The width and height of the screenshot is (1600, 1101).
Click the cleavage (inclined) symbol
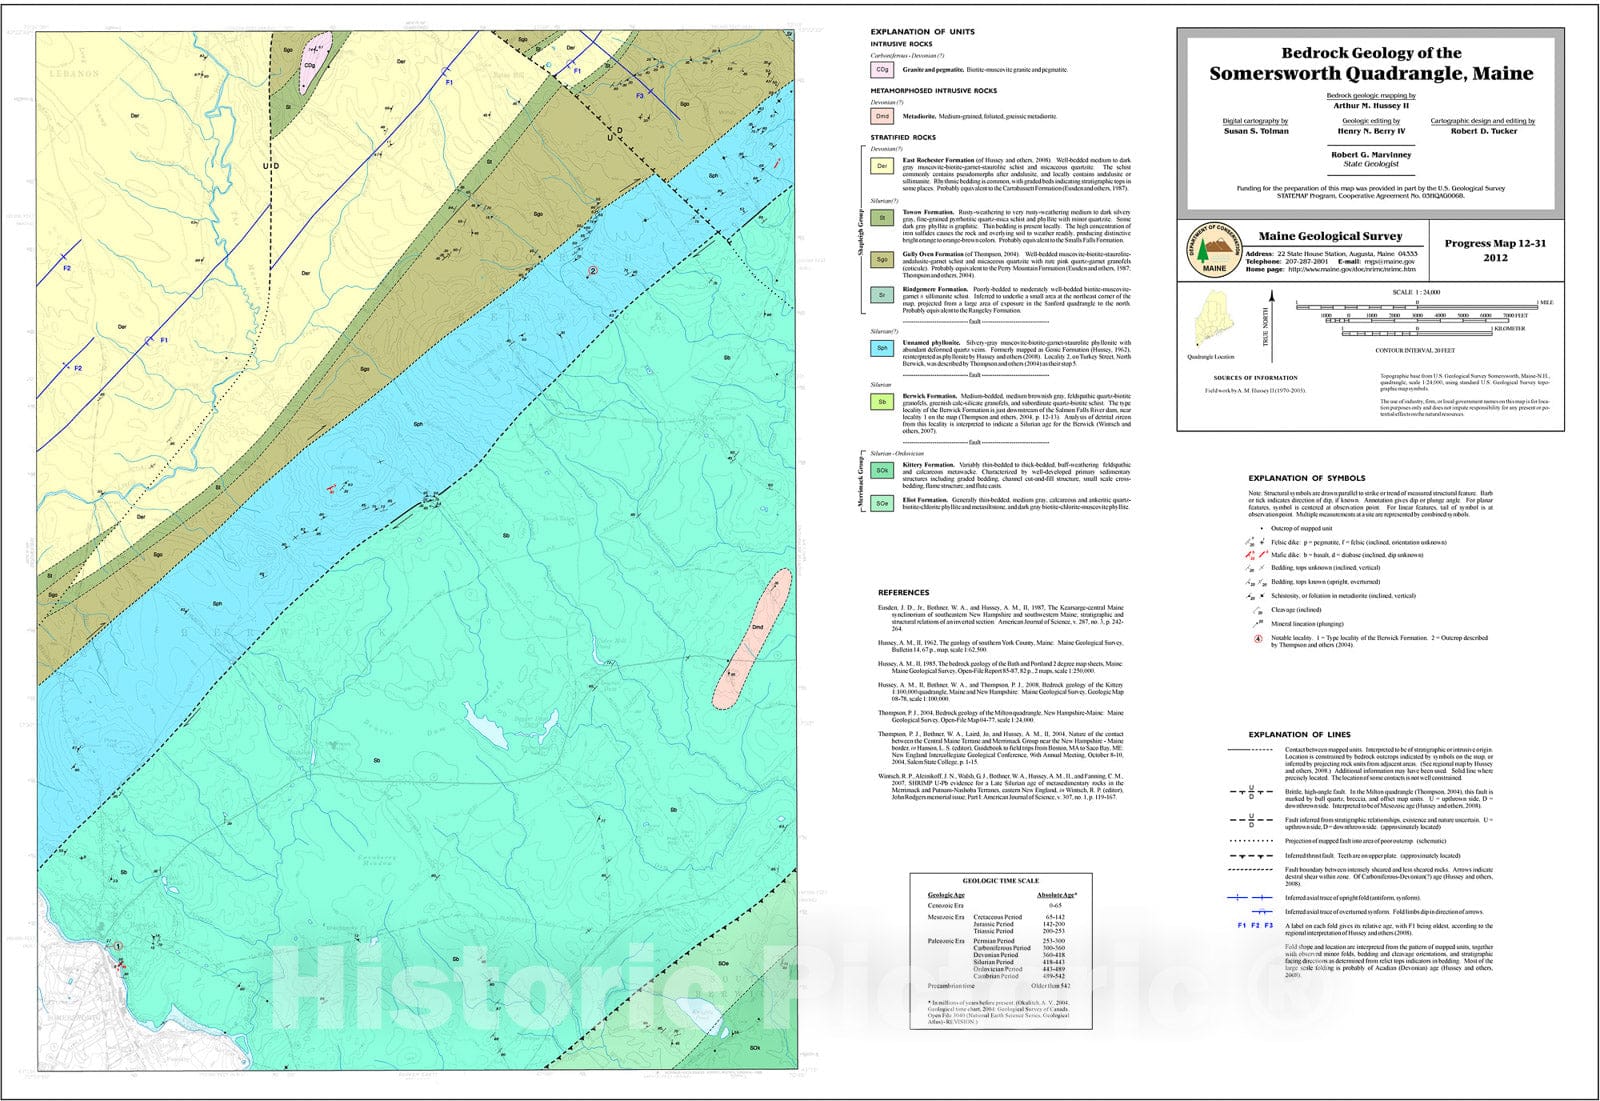[1258, 609]
